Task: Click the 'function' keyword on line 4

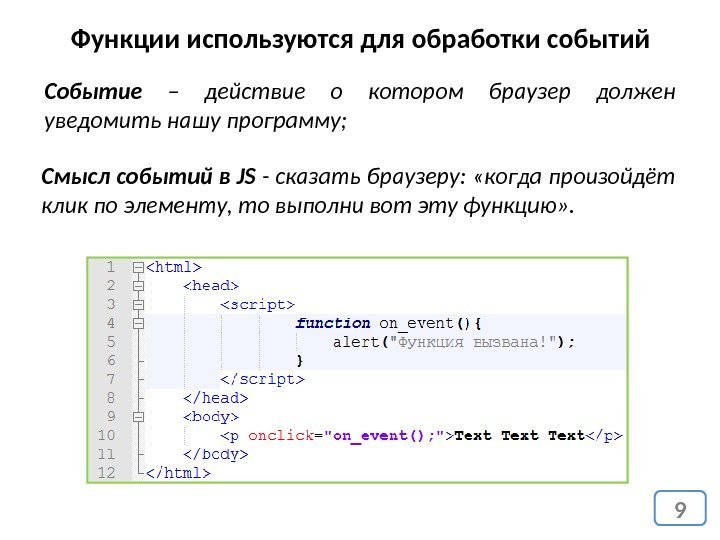Action: click(333, 323)
